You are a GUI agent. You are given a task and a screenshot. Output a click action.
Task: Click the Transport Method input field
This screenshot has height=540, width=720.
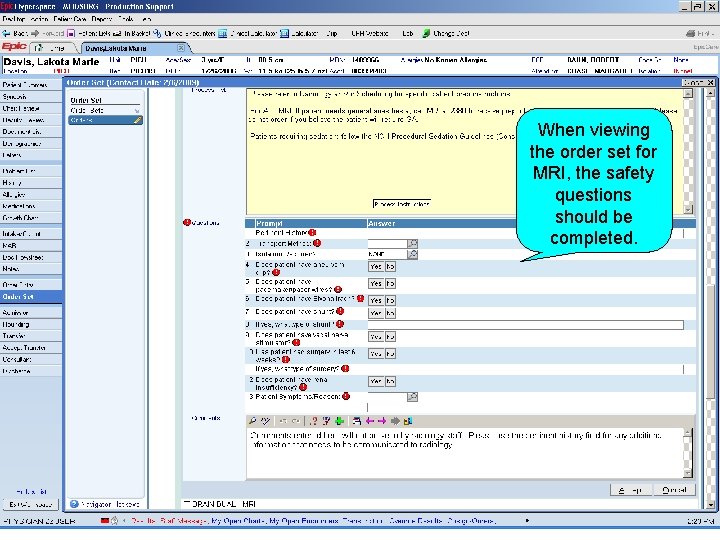pyautogui.click(x=388, y=243)
